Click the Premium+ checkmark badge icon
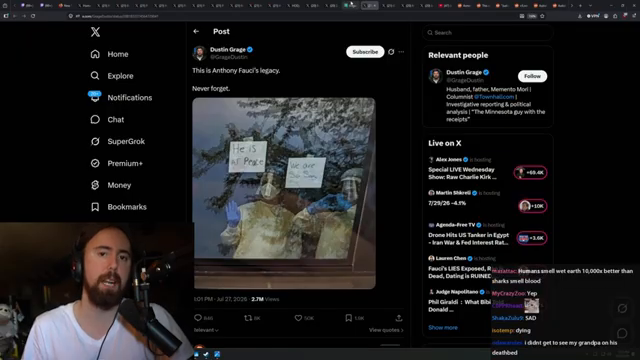The width and height of the screenshot is (640, 360). click(x=95, y=163)
